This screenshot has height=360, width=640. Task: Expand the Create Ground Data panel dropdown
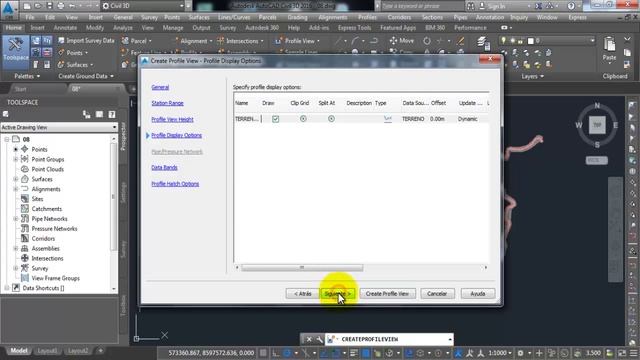(86, 76)
